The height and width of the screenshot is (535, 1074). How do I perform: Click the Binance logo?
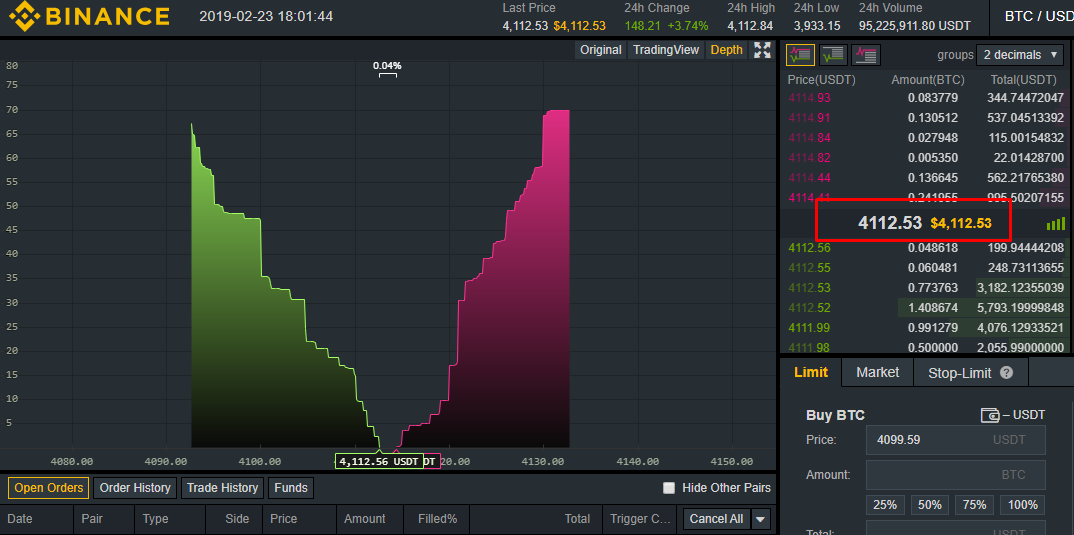point(89,15)
